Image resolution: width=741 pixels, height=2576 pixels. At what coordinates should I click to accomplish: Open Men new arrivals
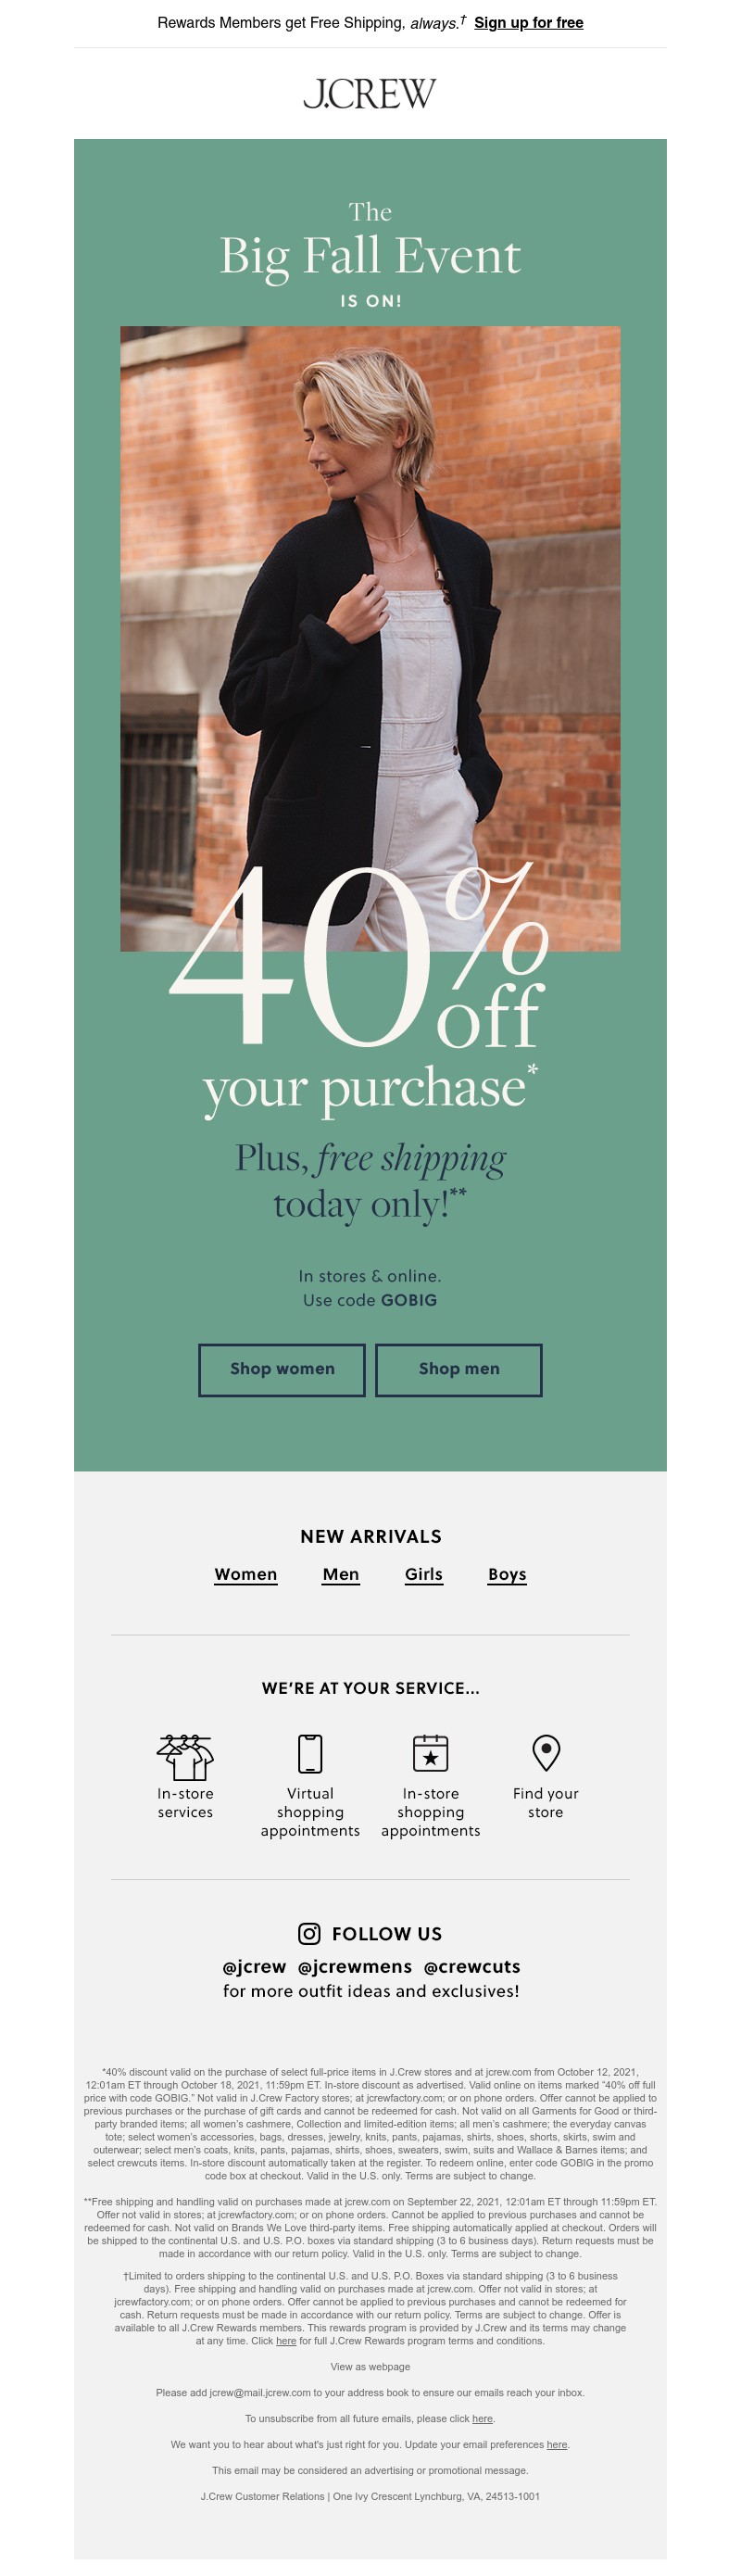click(x=341, y=1574)
